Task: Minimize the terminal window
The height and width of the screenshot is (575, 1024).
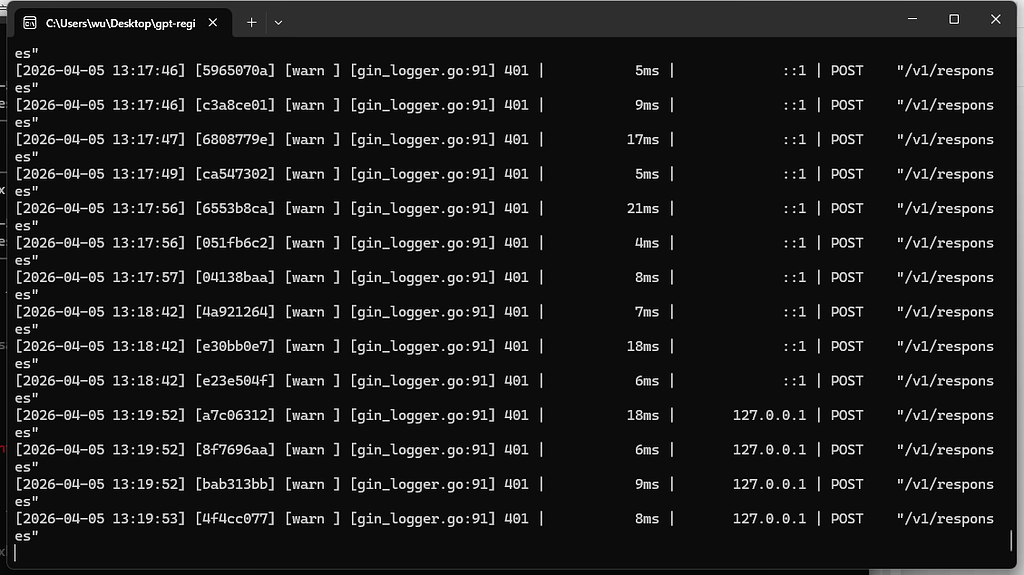Action: 912,19
